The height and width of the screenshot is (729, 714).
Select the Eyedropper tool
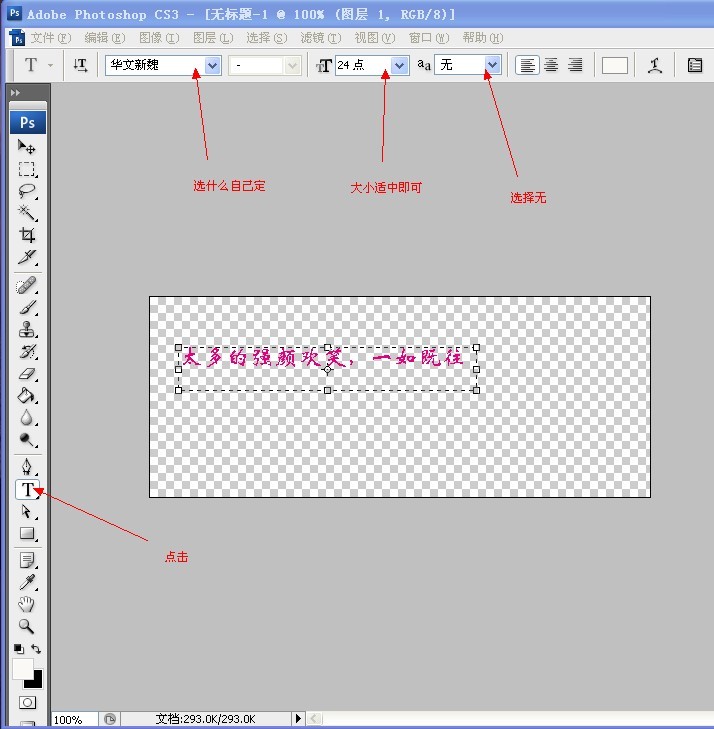click(x=26, y=583)
